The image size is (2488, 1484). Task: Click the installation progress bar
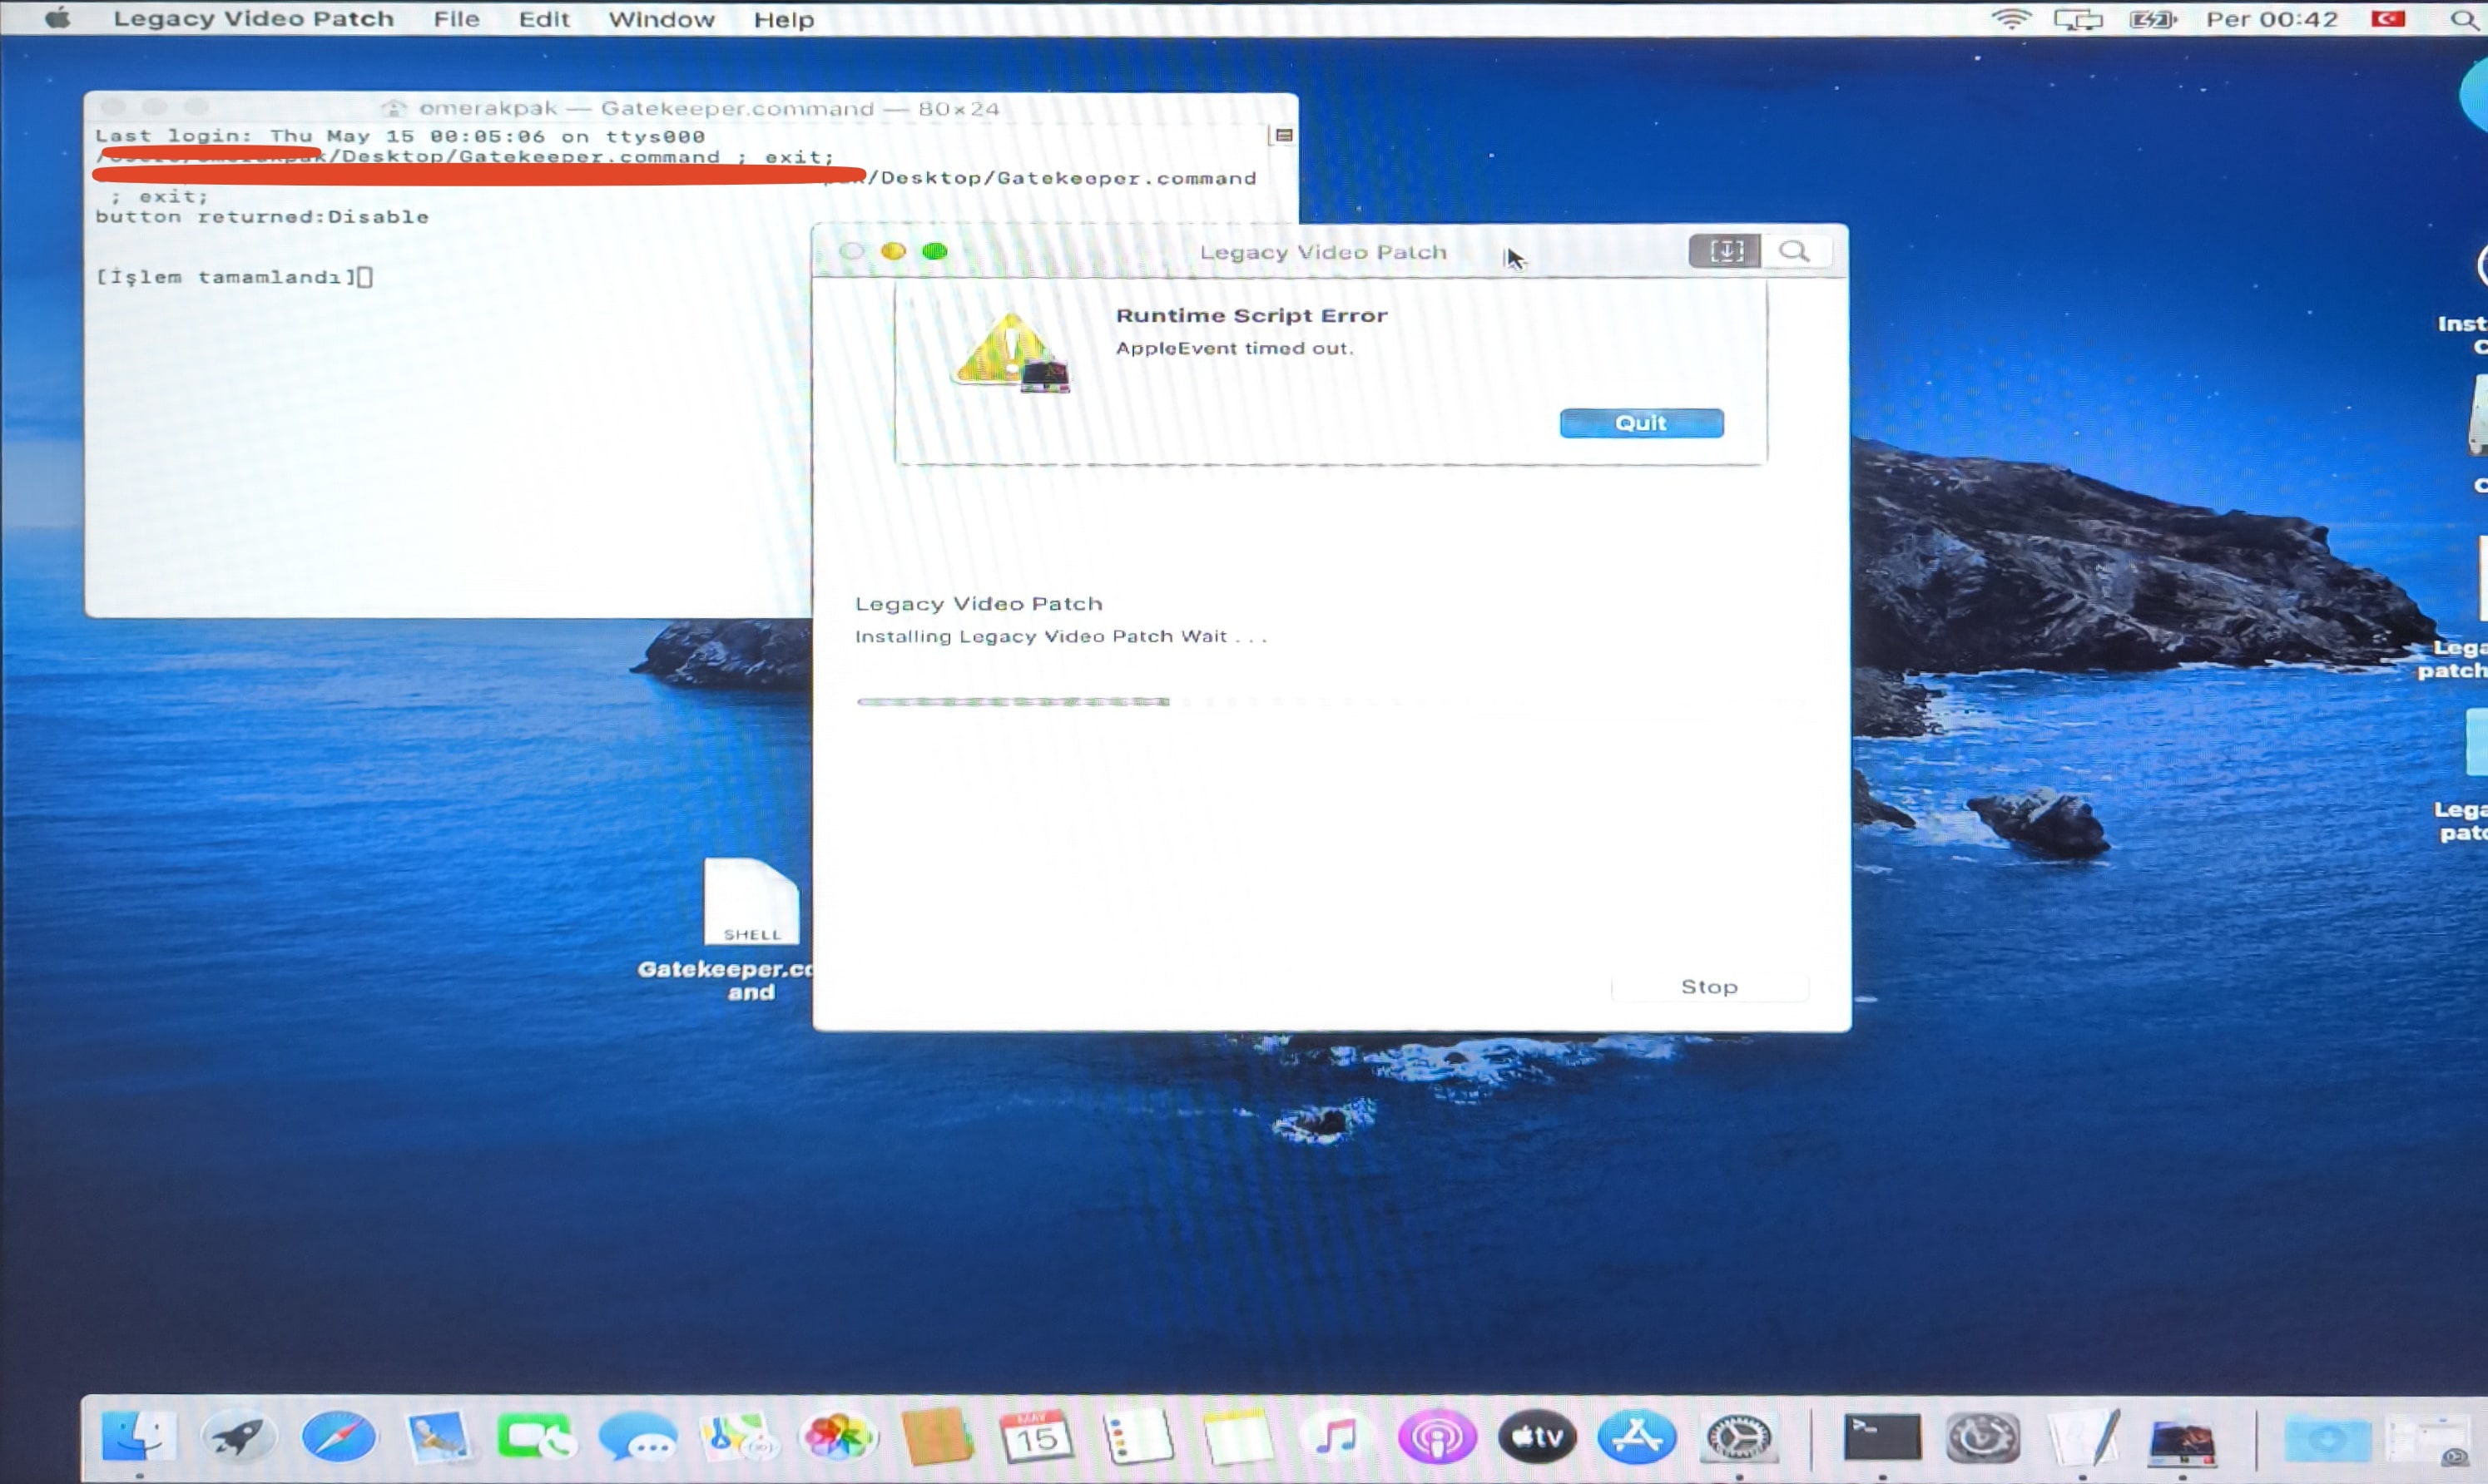[1330, 702]
